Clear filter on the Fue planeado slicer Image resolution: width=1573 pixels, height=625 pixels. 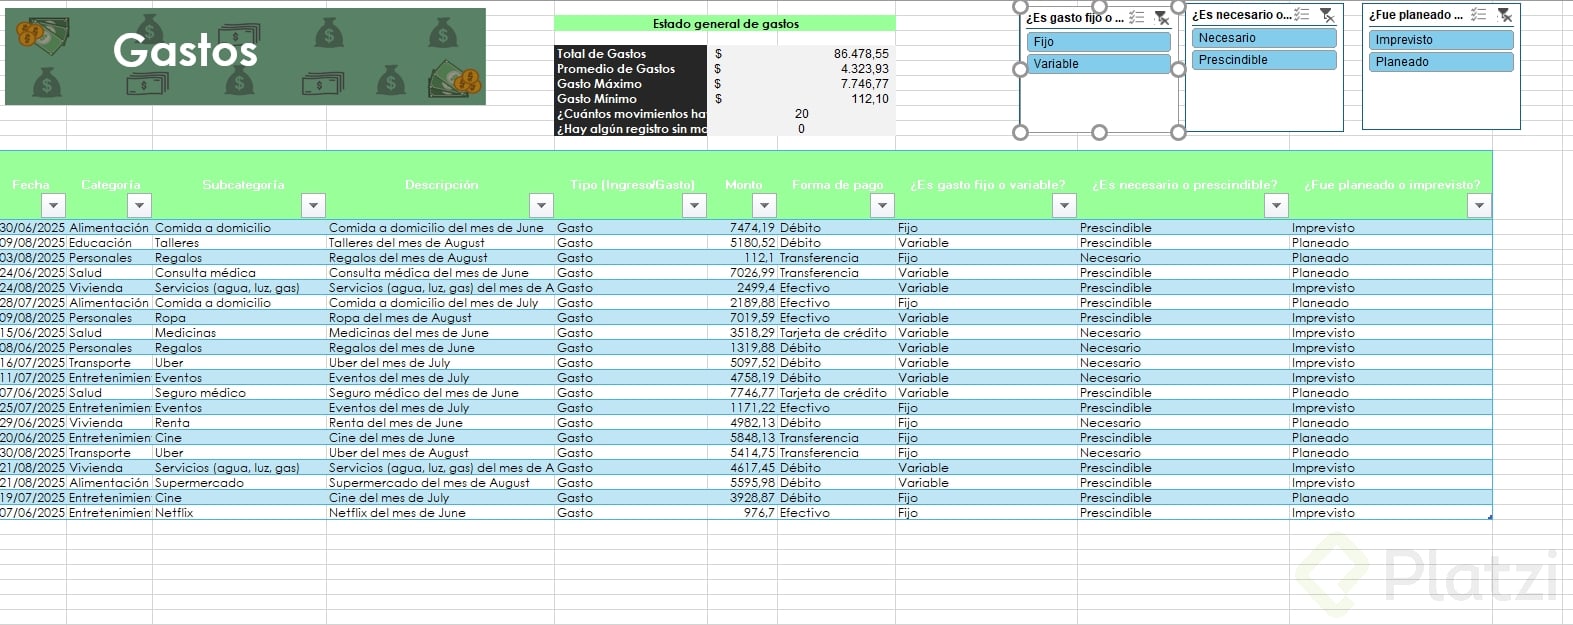click(x=1504, y=15)
